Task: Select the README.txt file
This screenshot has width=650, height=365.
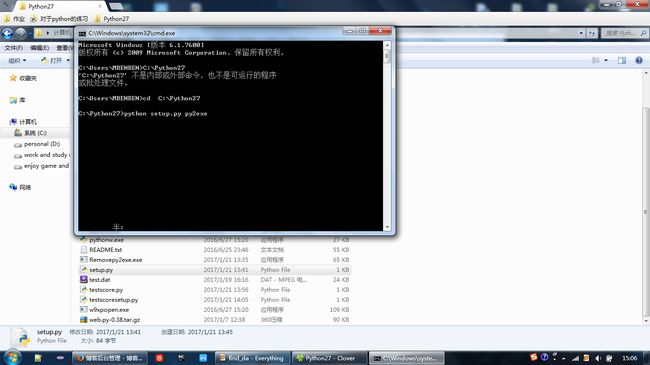Action: pyautogui.click(x=101, y=250)
